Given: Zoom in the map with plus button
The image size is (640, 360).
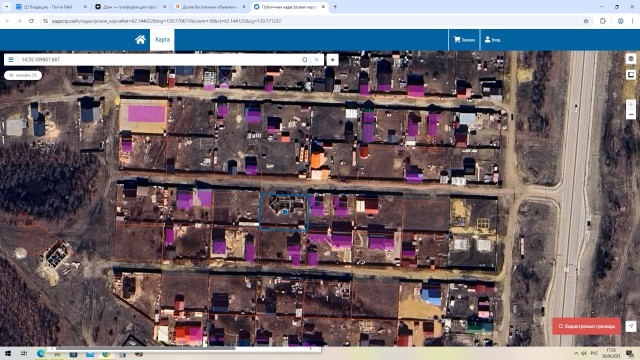Looking at the screenshot, I should 631,104.
